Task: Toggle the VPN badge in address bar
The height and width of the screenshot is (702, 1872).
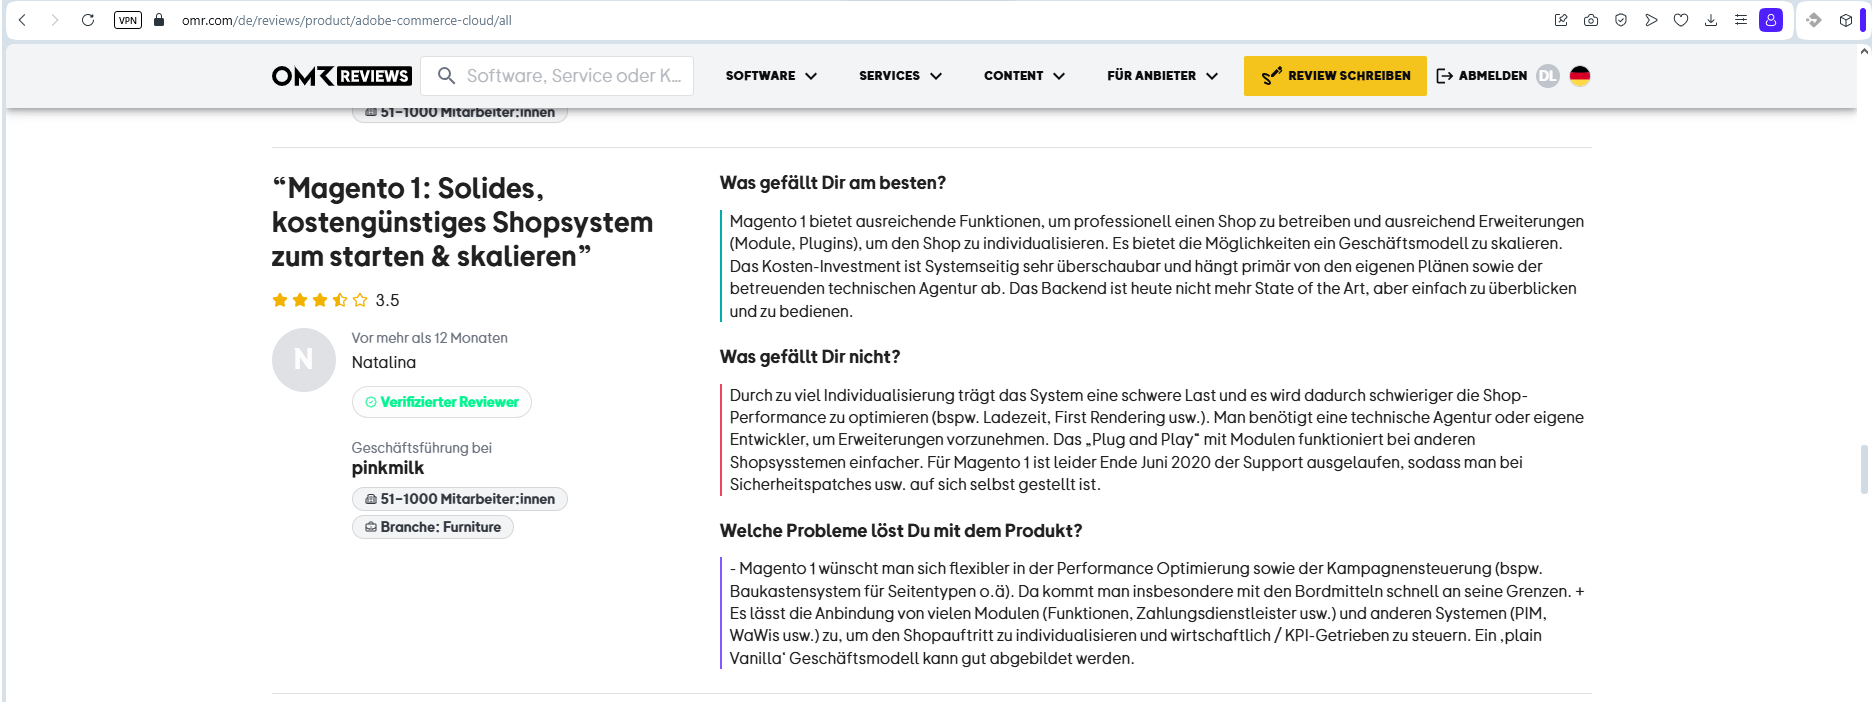Action: pyautogui.click(x=128, y=20)
